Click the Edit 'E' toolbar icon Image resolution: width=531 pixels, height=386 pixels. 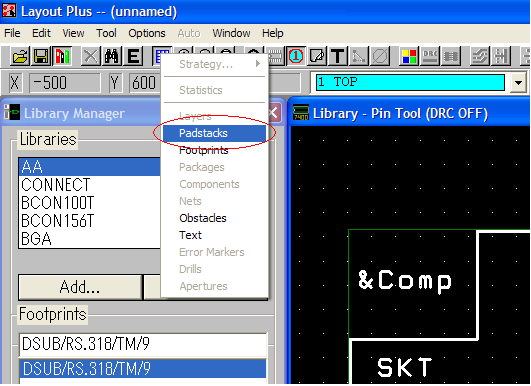coord(133,56)
